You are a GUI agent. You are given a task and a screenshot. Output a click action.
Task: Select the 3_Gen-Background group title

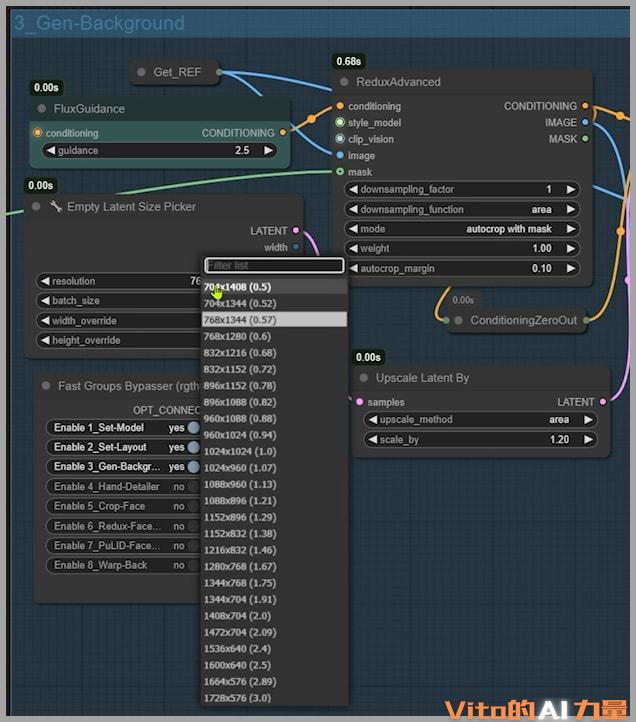pos(99,23)
